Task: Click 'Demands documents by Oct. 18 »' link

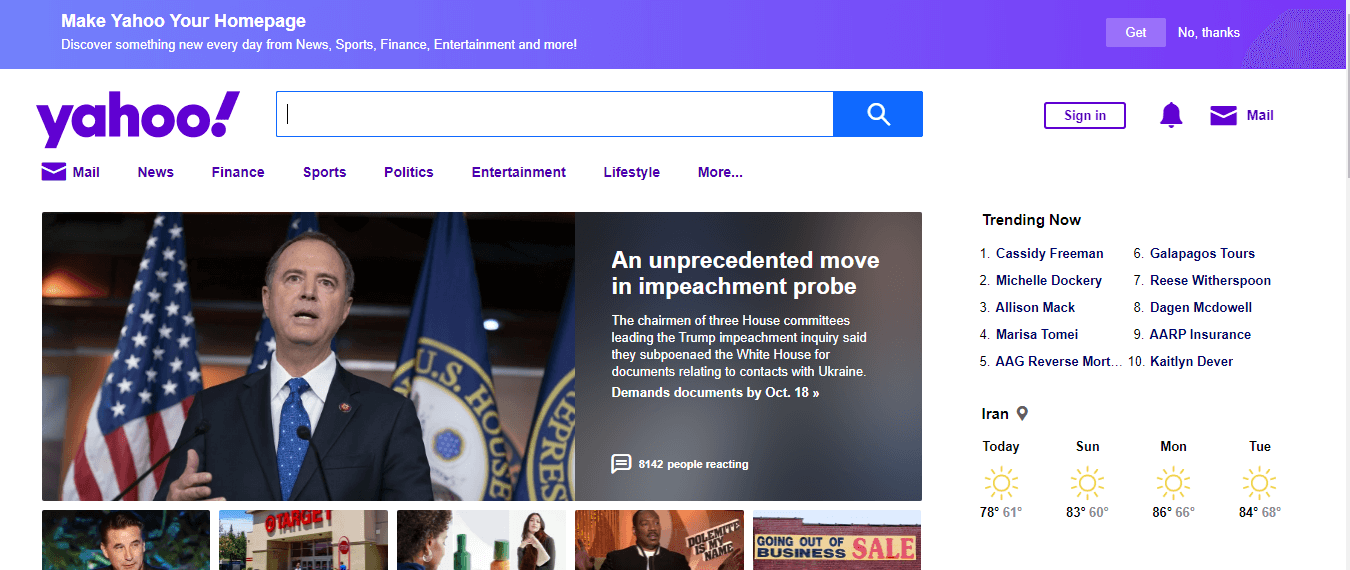Action: pyautogui.click(x=715, y=393)
